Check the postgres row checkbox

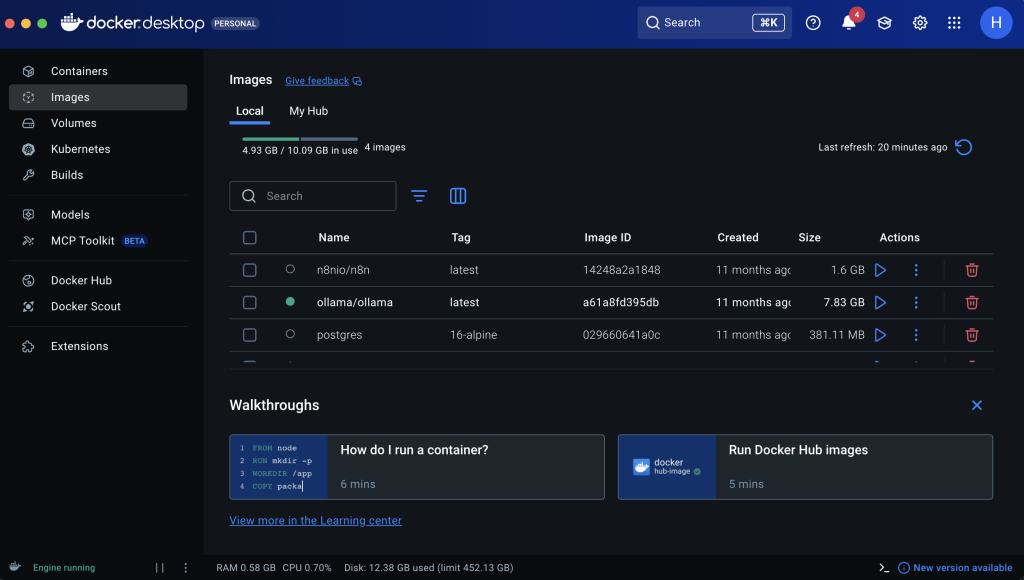tap(249, 335)
